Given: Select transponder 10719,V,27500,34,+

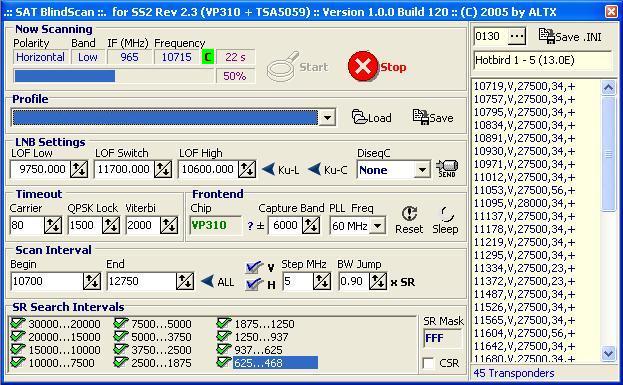Looking at the screenshot, I should point(524,86).
